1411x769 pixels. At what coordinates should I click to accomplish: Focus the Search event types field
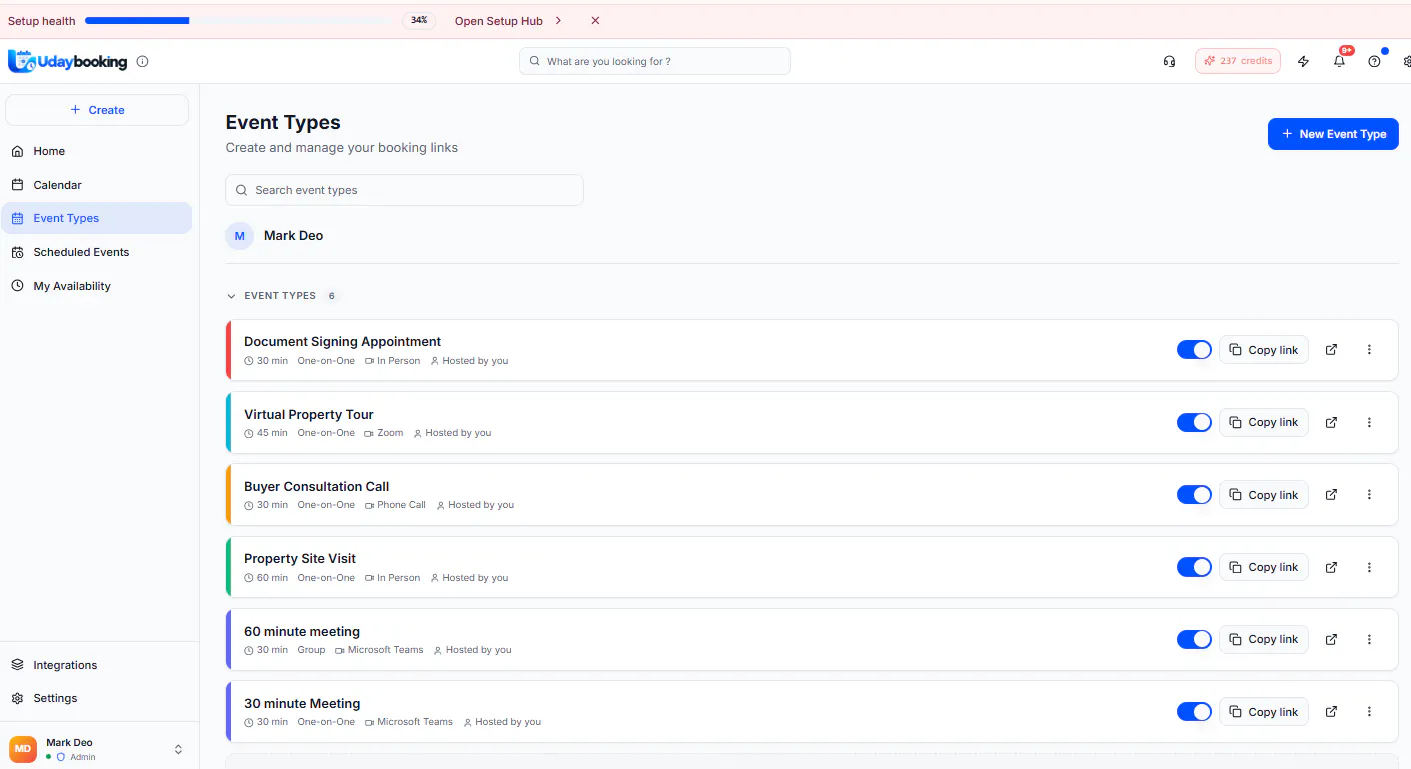[404, 190]
